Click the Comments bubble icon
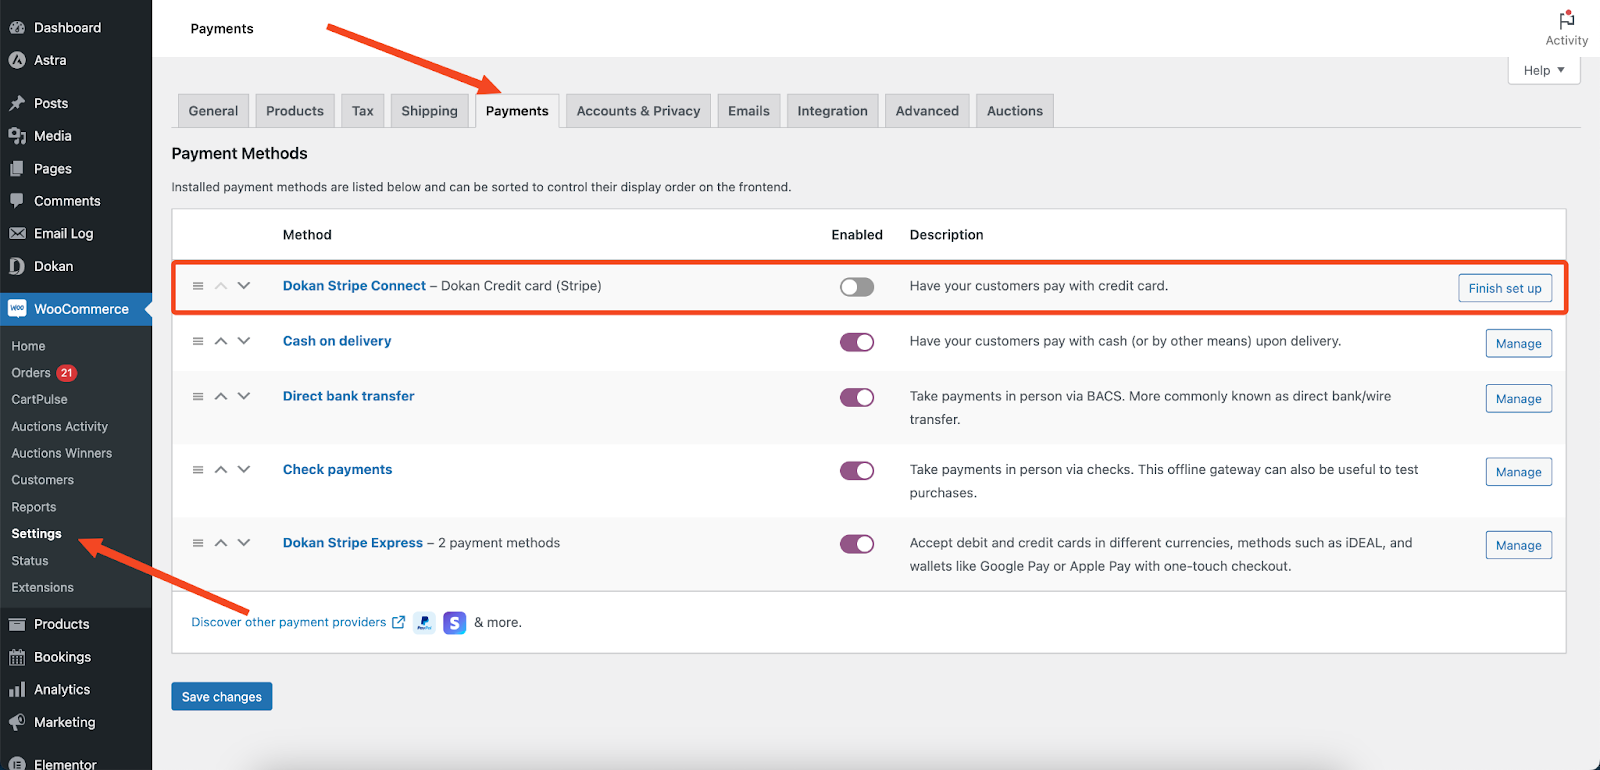Image resolution: width=1600 pixels, height=770 pixels. pos(17,201)
